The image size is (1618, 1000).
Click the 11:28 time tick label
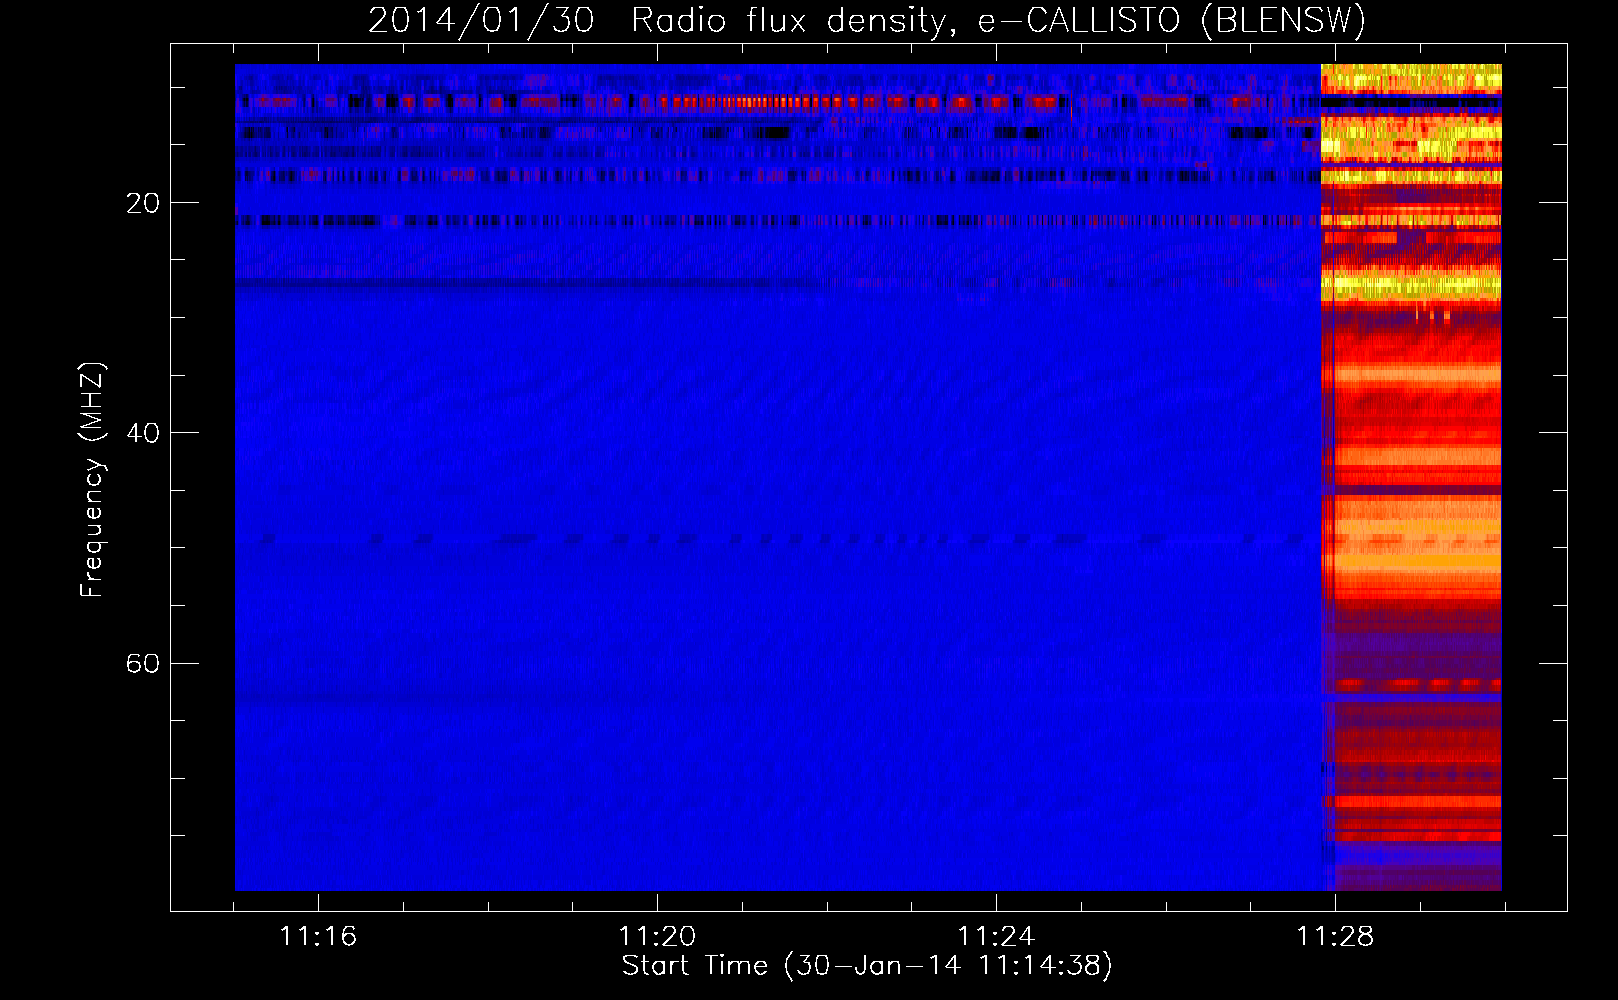1335,936
